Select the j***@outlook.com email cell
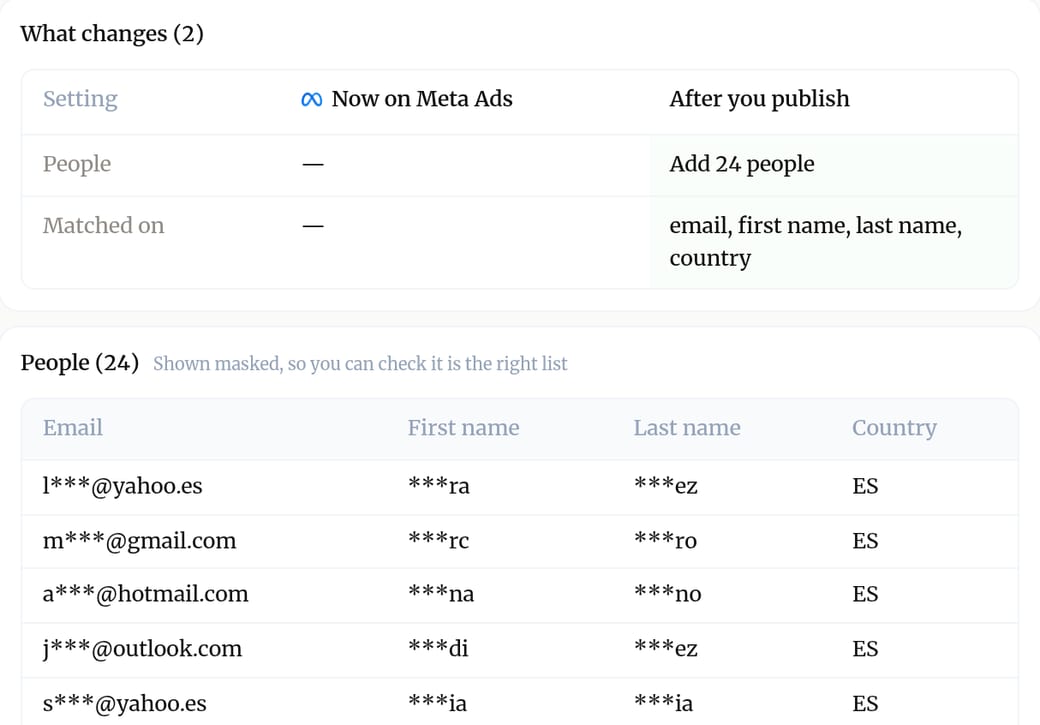Viewport: 1040px width, 725px height. pyautogui.click(x=143, y=649)
